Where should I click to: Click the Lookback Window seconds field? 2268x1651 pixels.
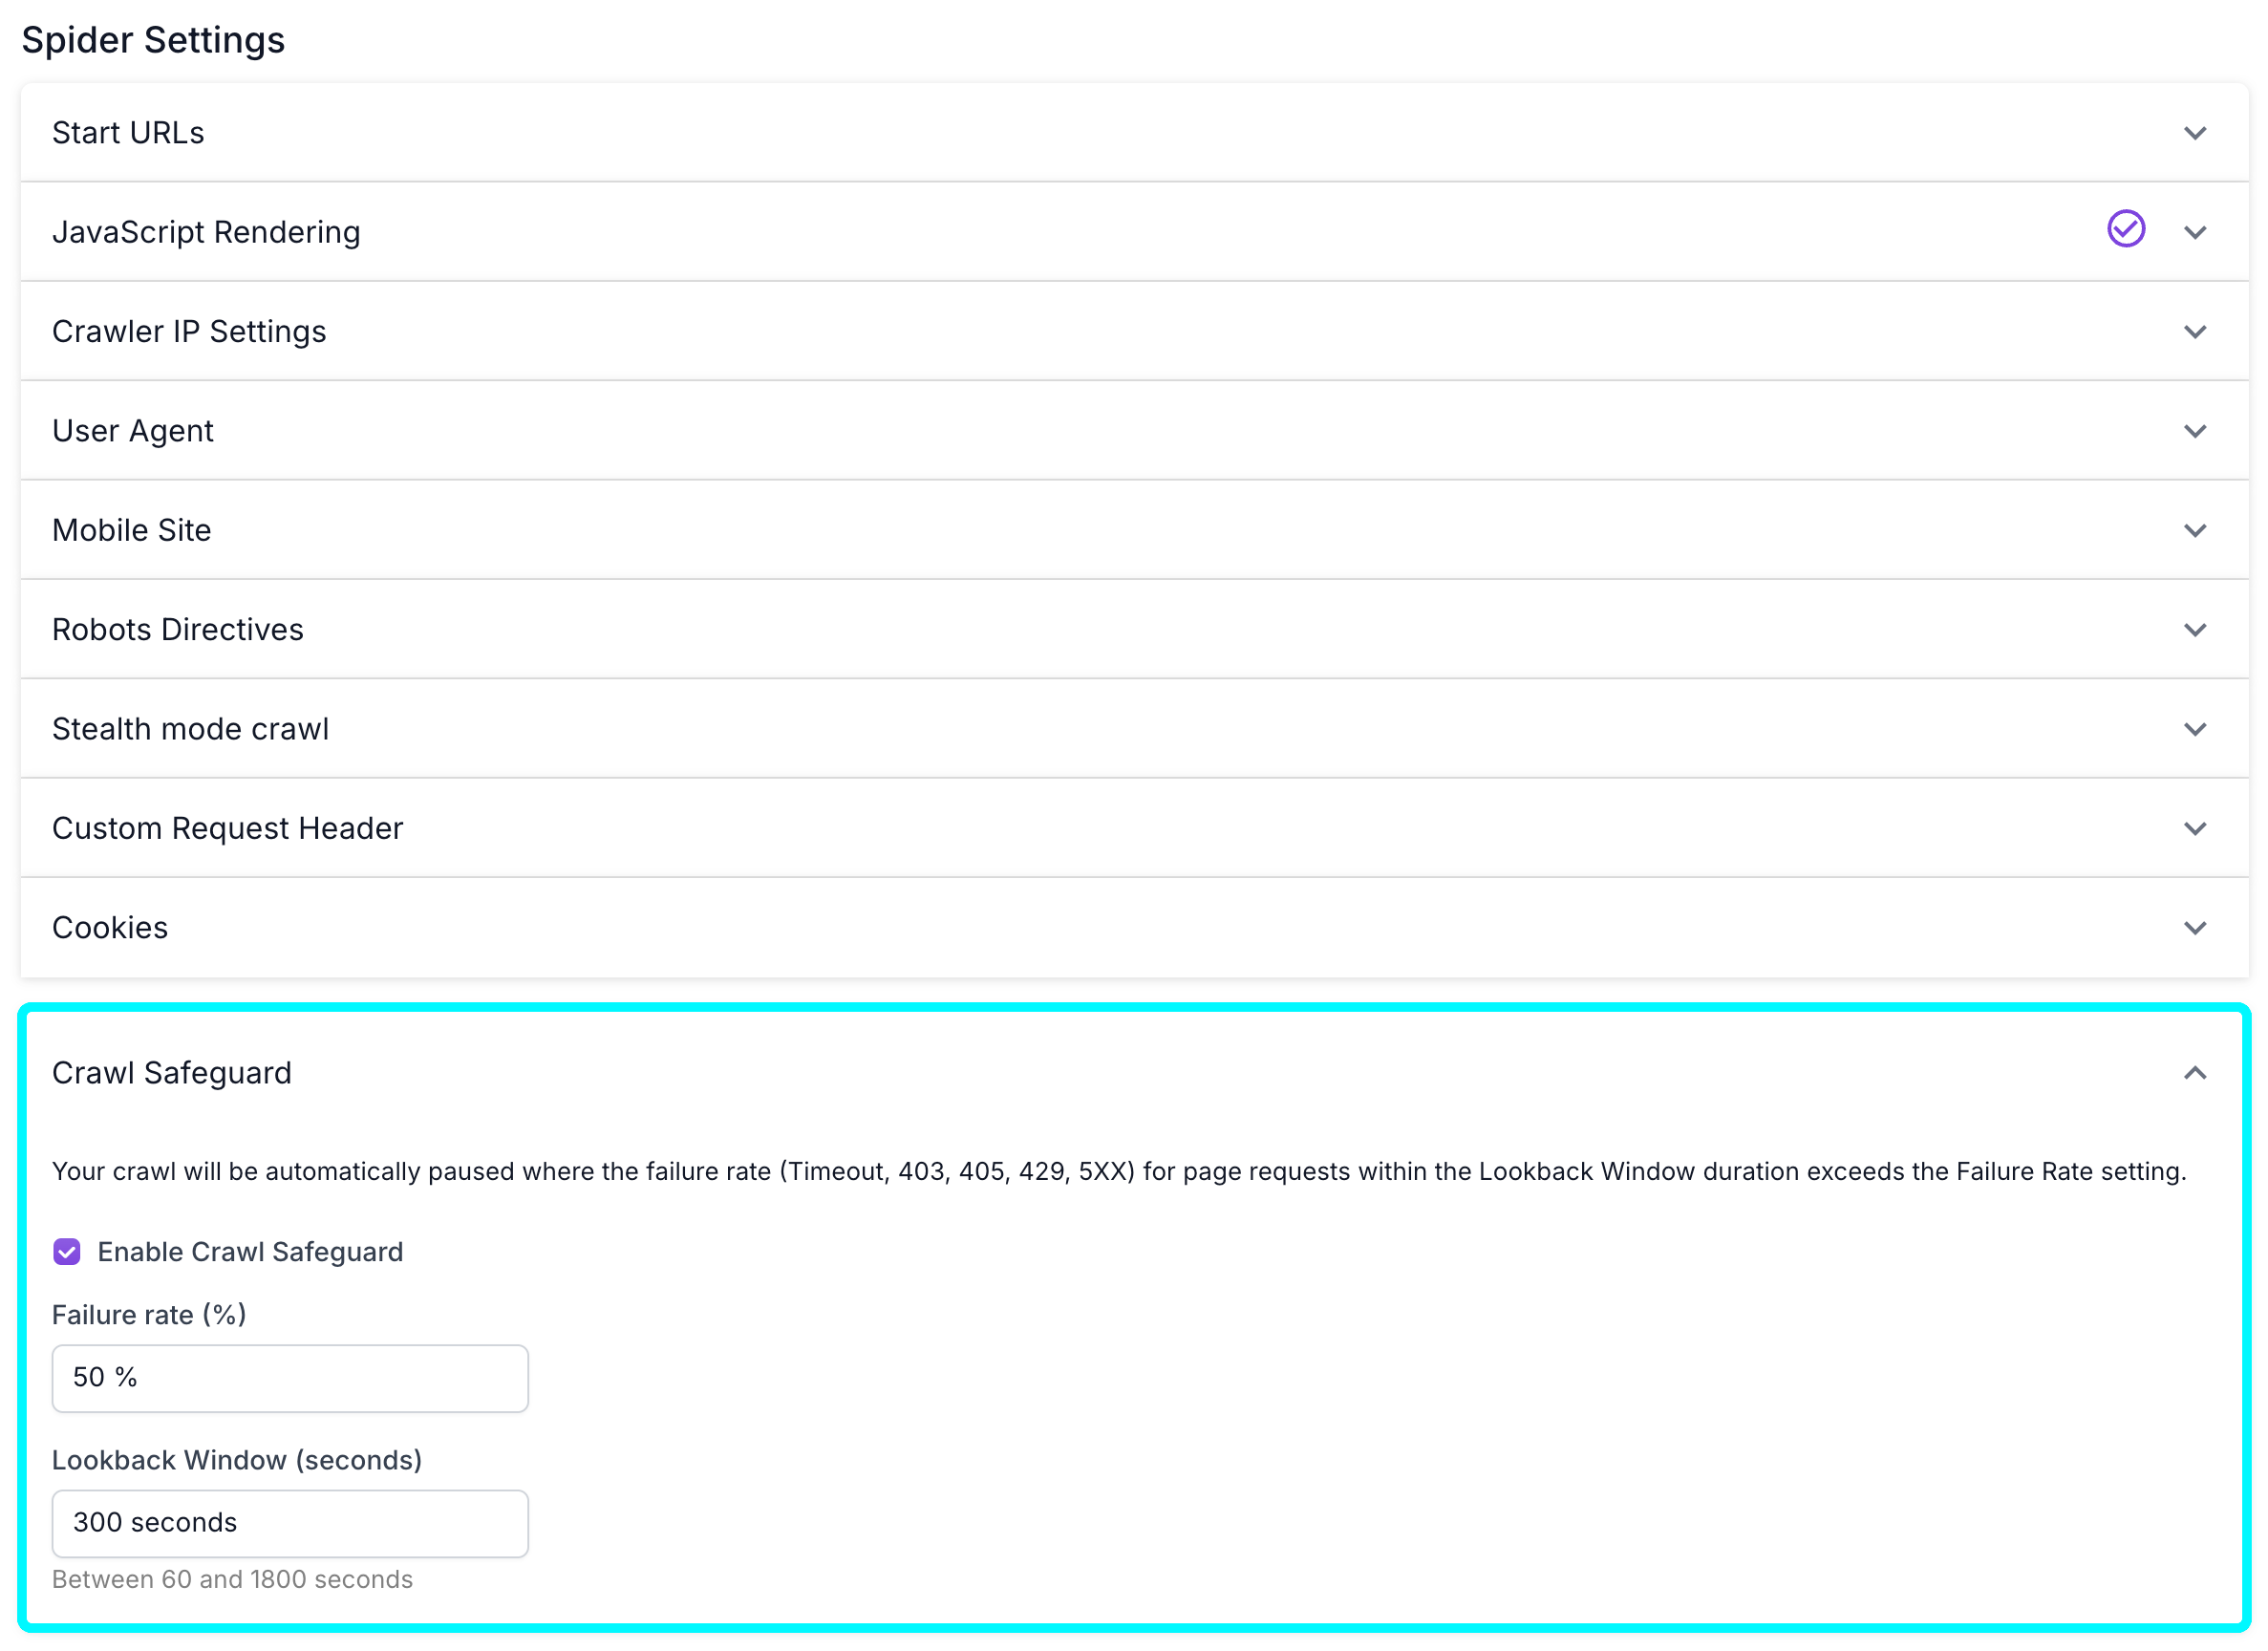pos(290,1523)
